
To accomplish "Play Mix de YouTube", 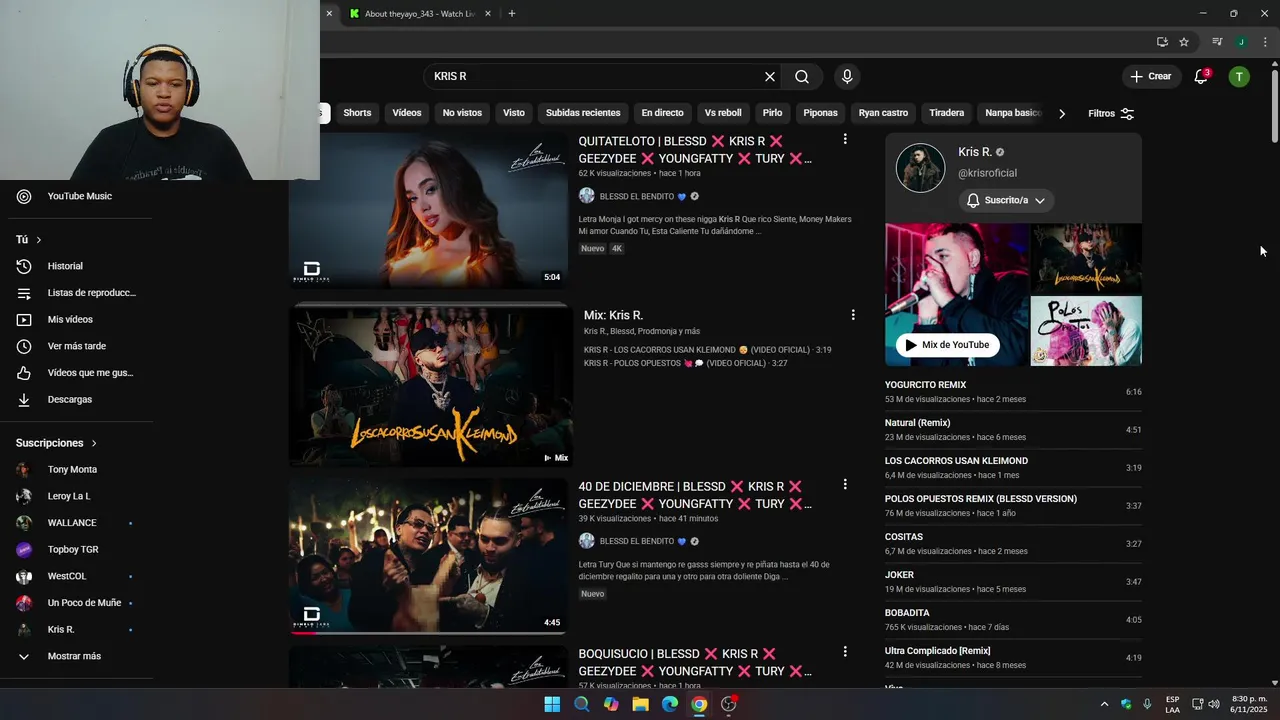I will pos(946,345).
